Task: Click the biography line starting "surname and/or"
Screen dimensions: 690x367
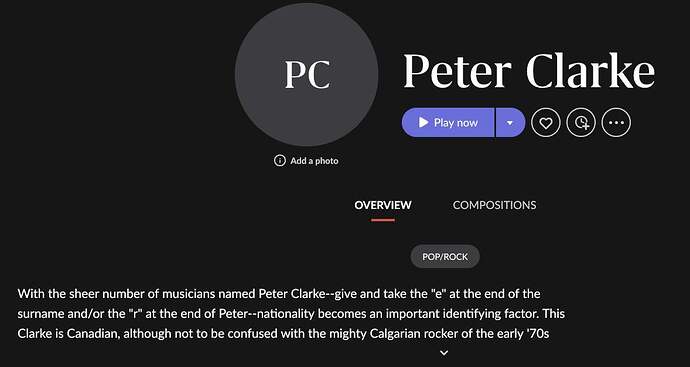Action: click(x=291, y=314)
